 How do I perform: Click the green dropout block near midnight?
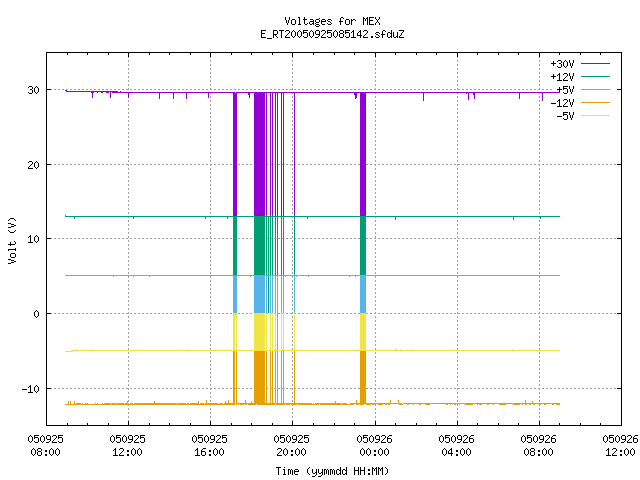363,246
